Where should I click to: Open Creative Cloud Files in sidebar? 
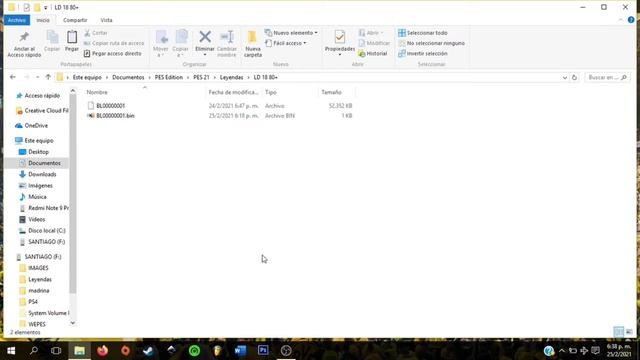42,111
